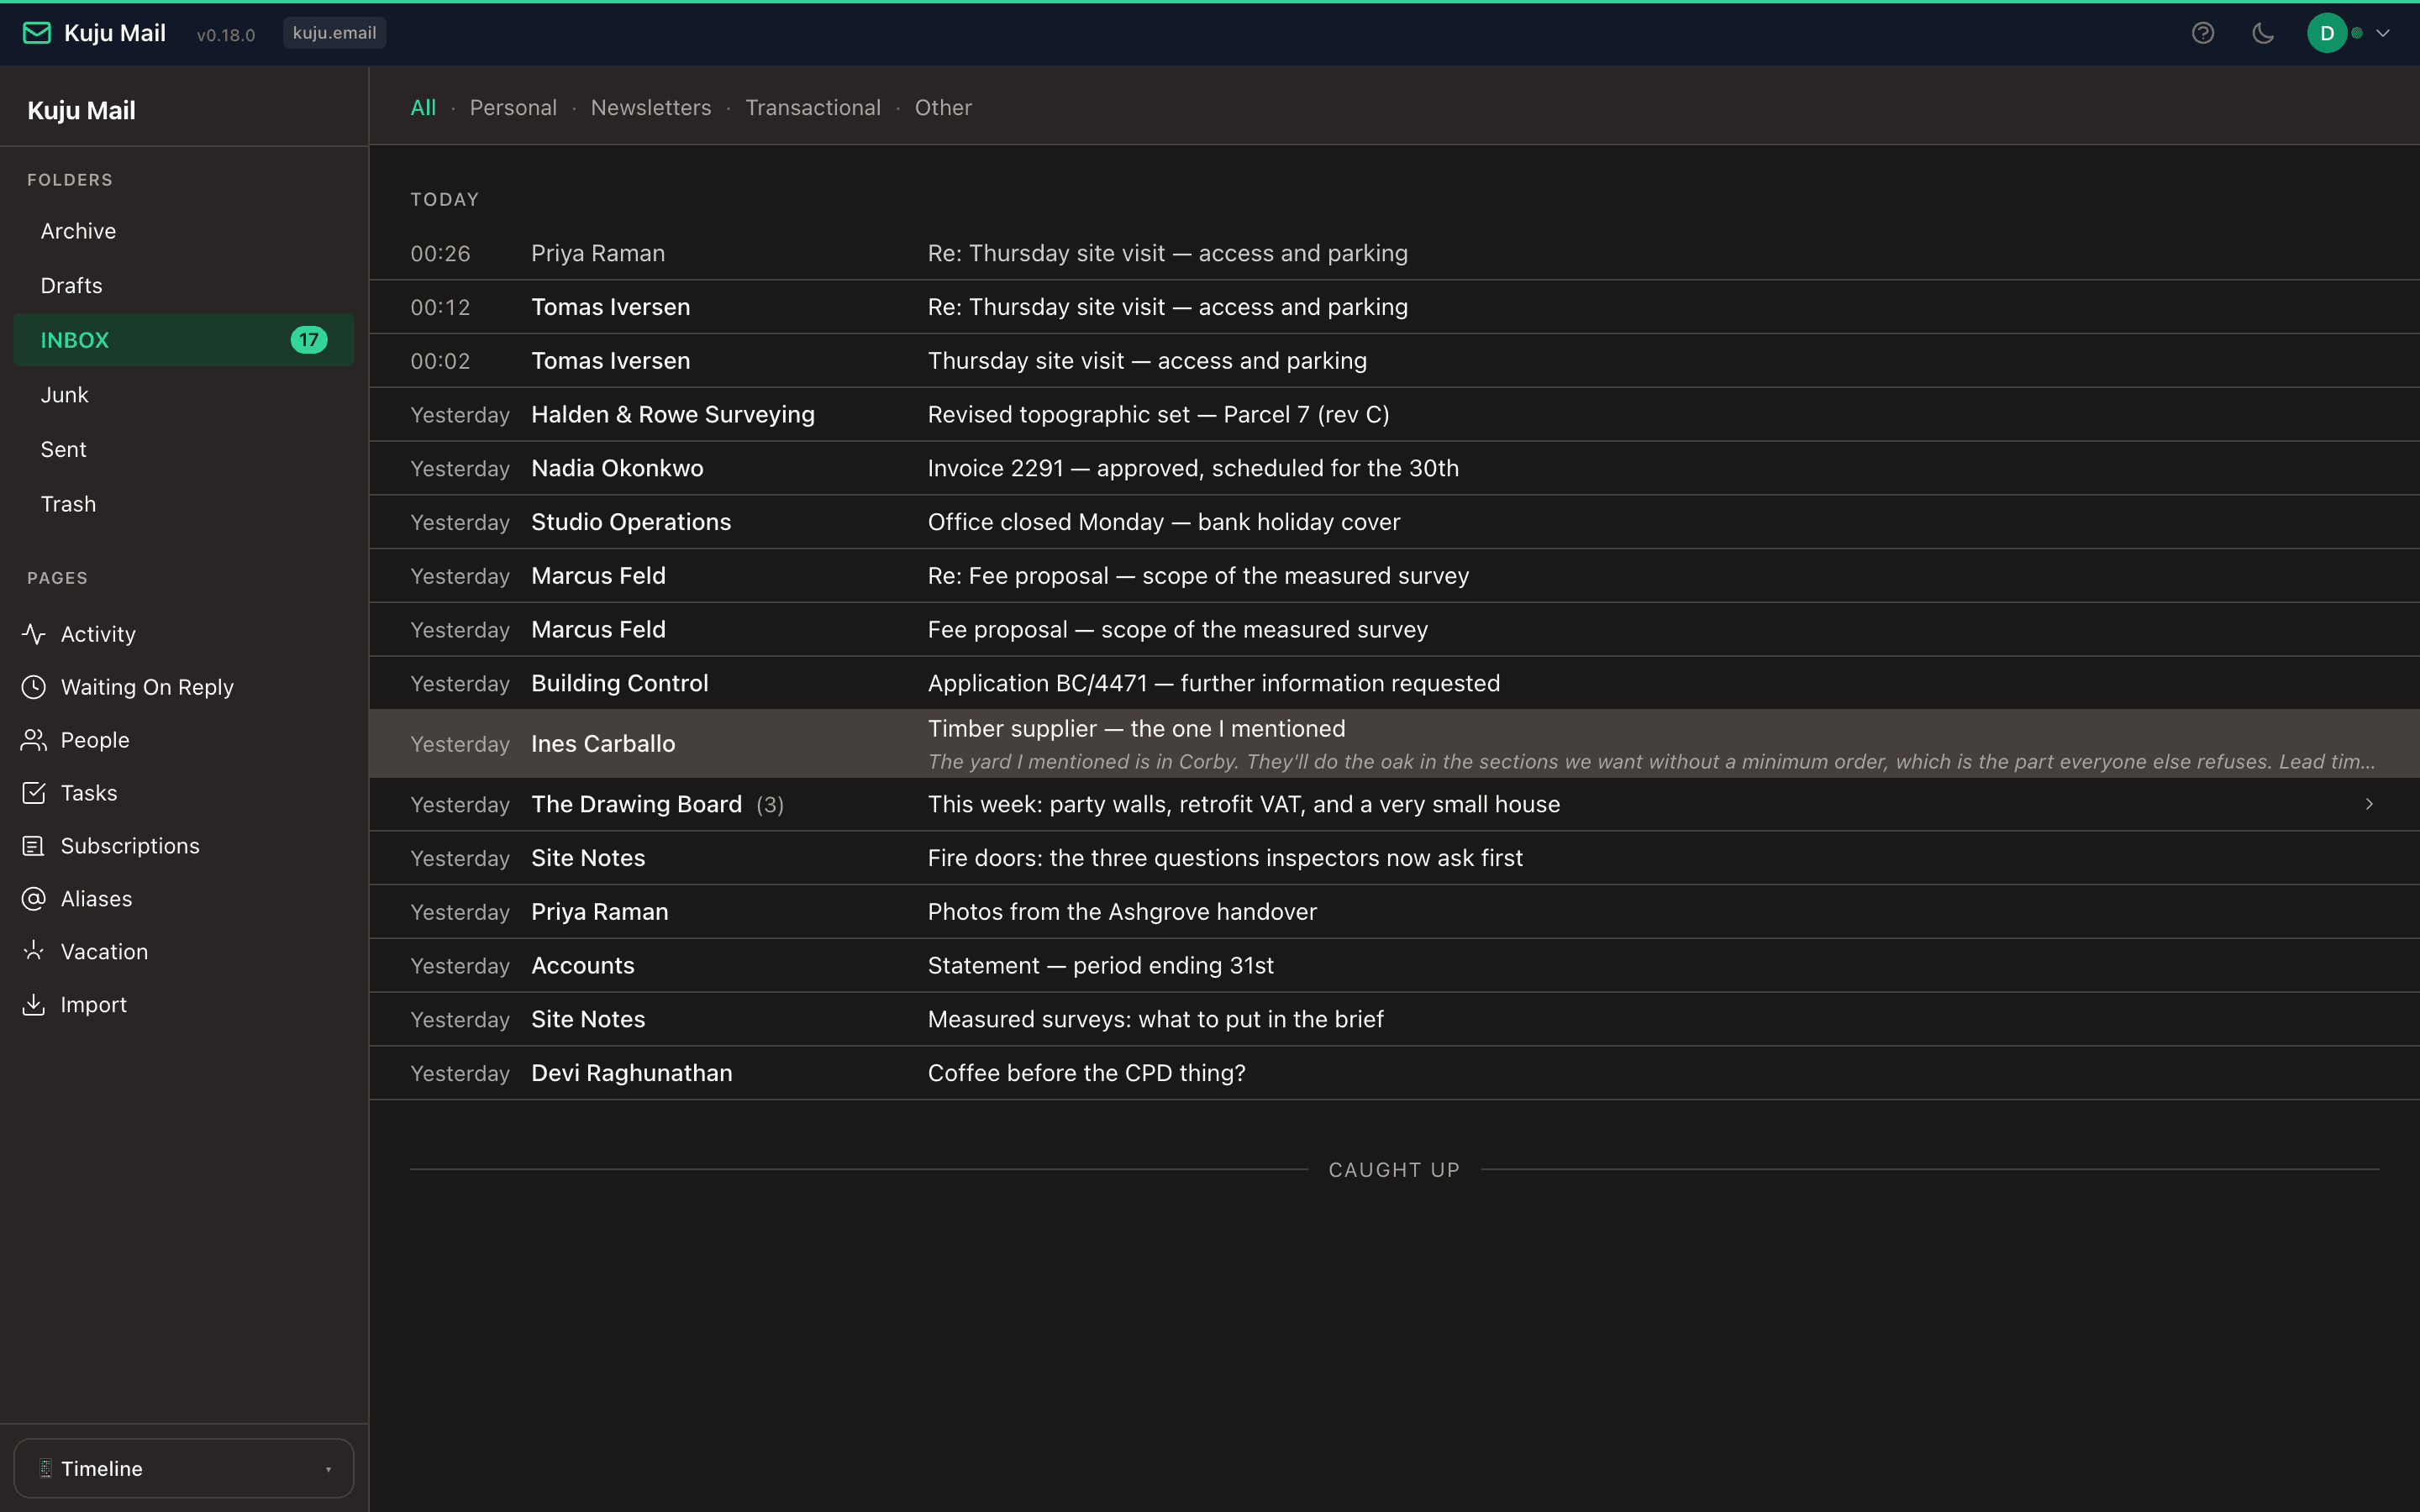Click the Tasks checkbox icon
The image size is (2420, 1512).
(34, 793)
